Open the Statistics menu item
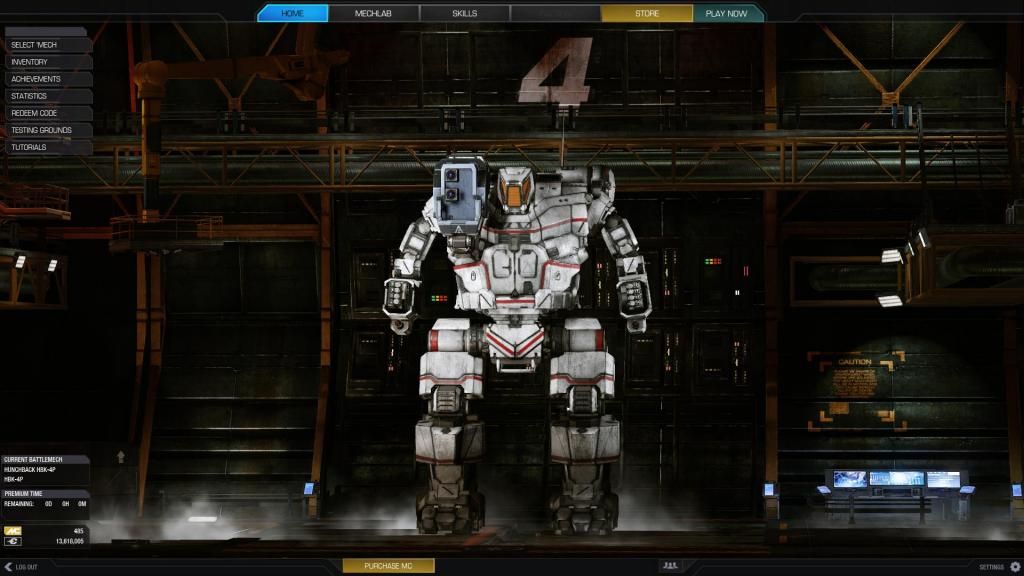The image size is (1024, 576). click(46, 96)
